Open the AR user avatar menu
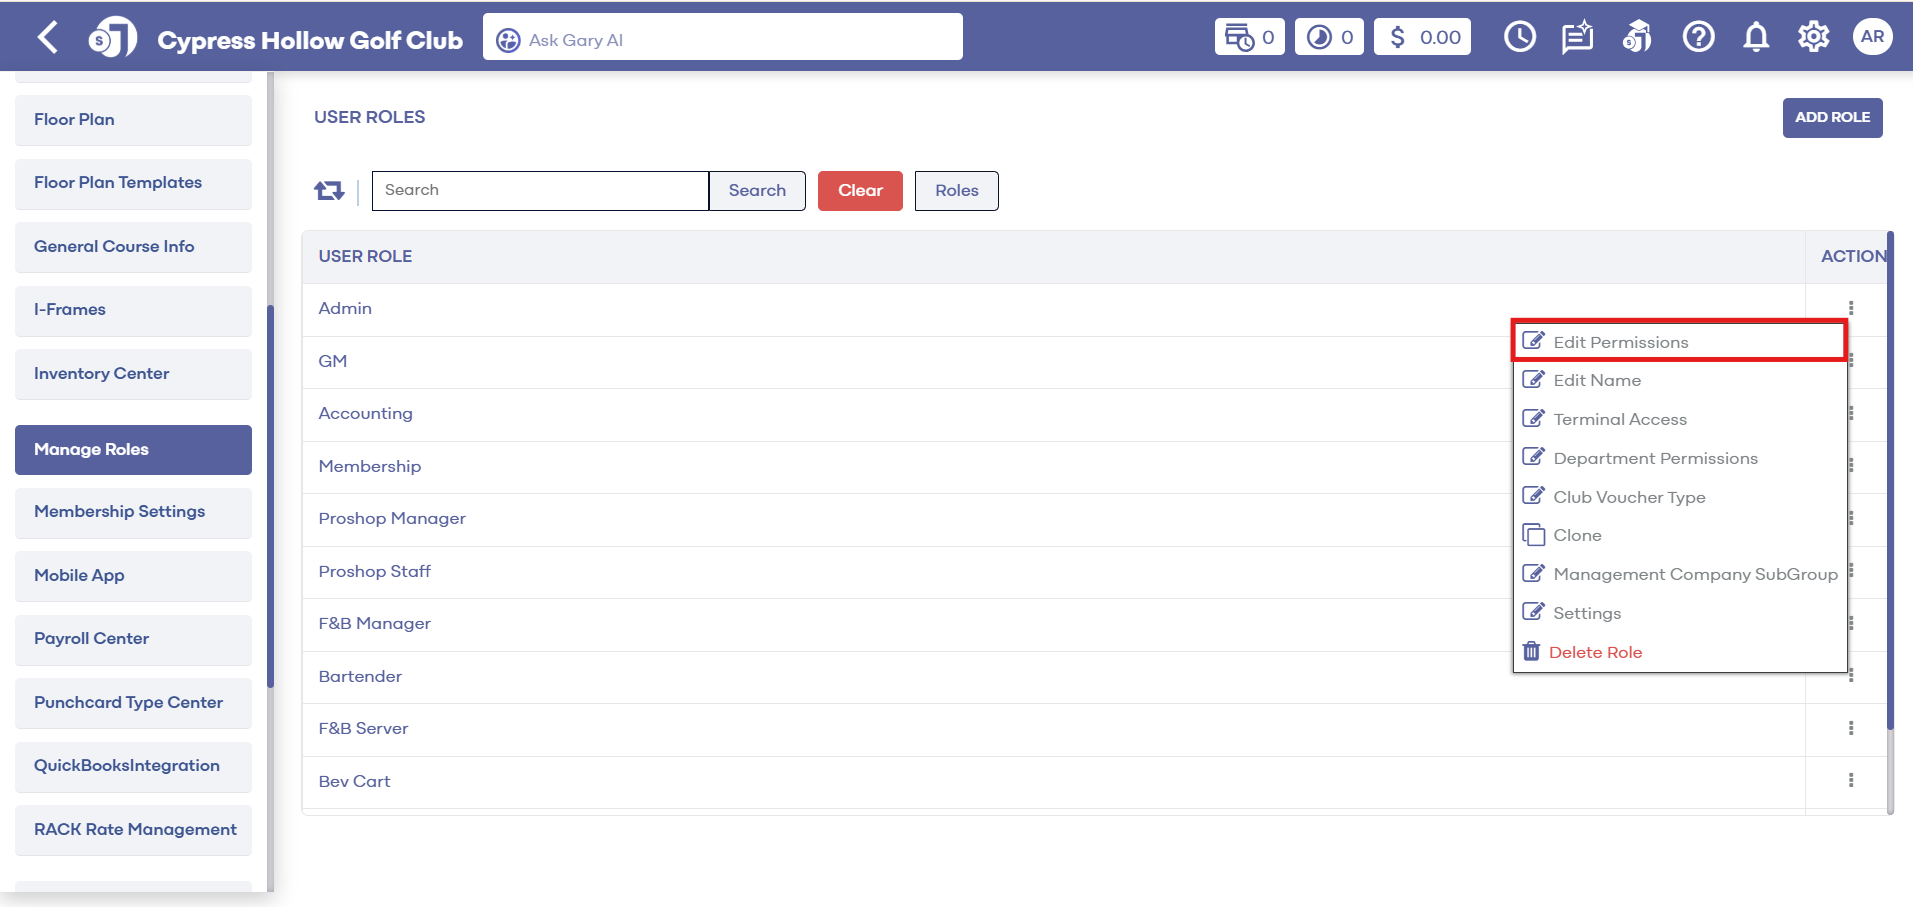The image size is (1913, 907). (1871, 38)
